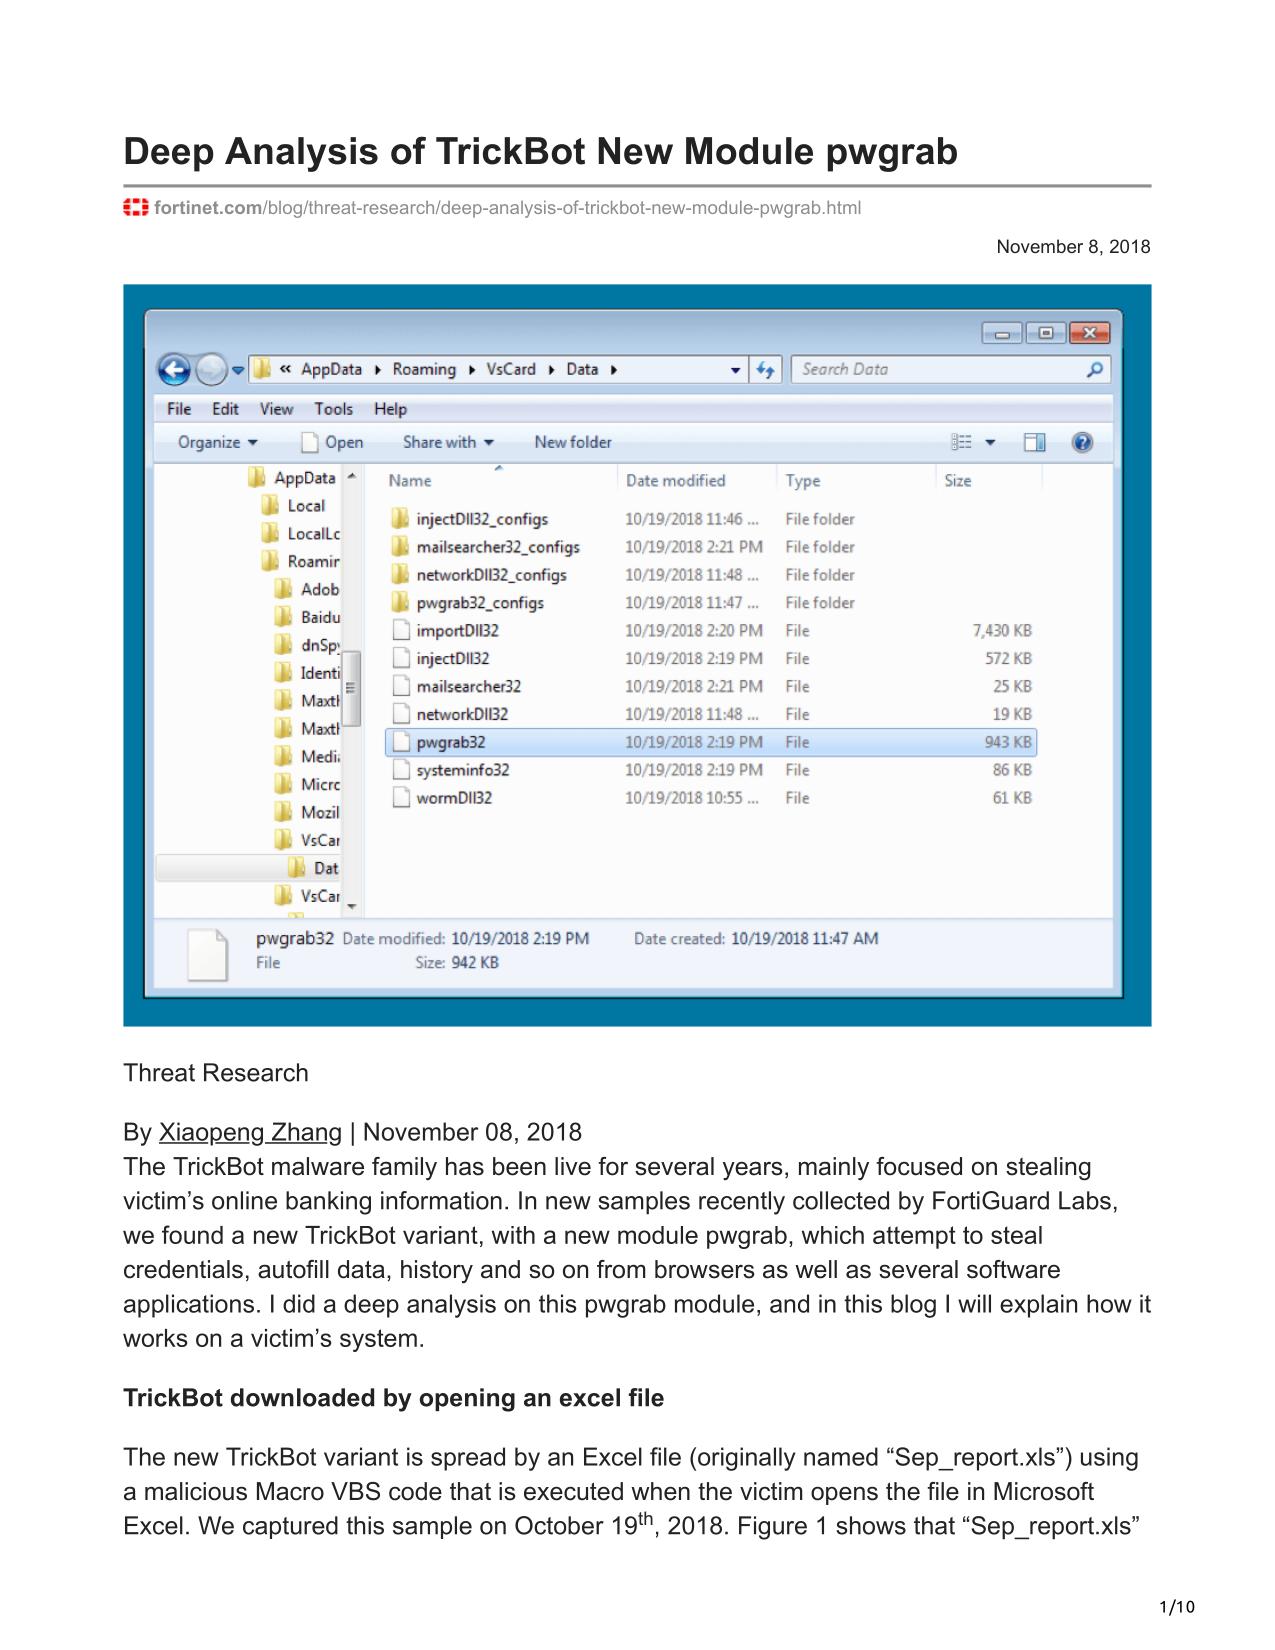Select the systeminfo32 file icon
The height and width of the screenshot is (1650, 1275).
point(400,770)
